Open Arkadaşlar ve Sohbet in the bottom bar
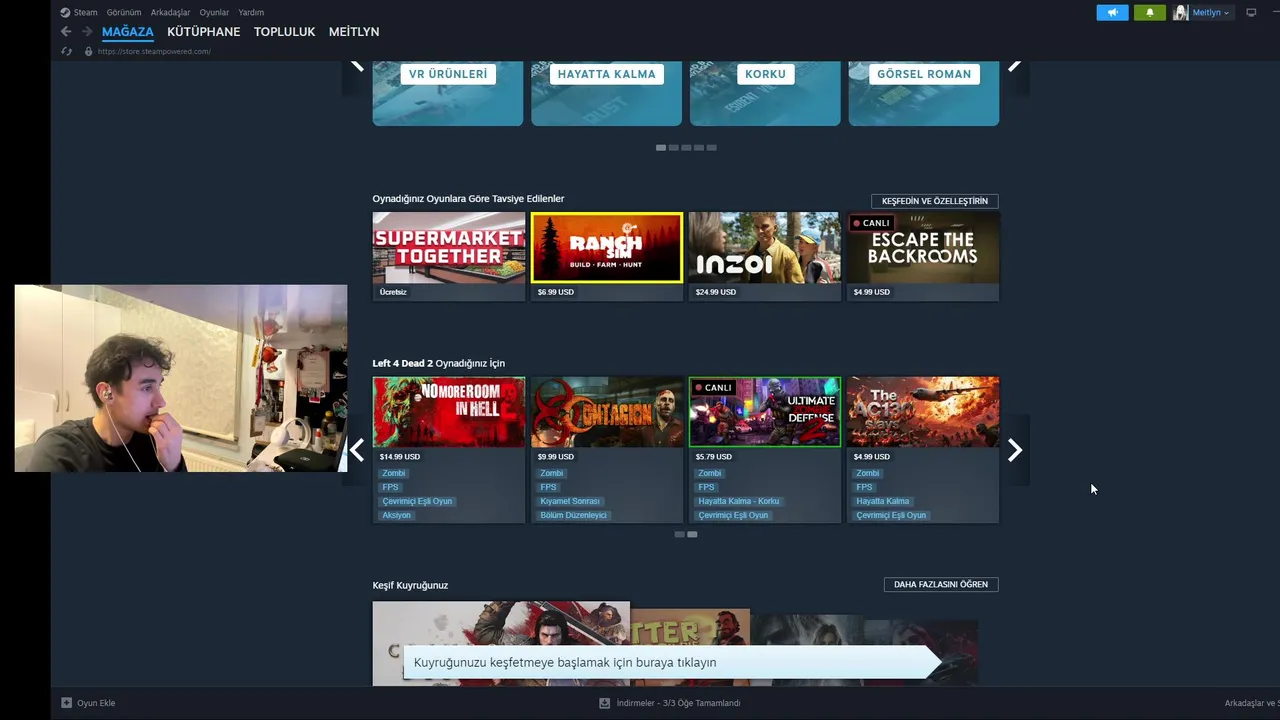 point(1252,703)
